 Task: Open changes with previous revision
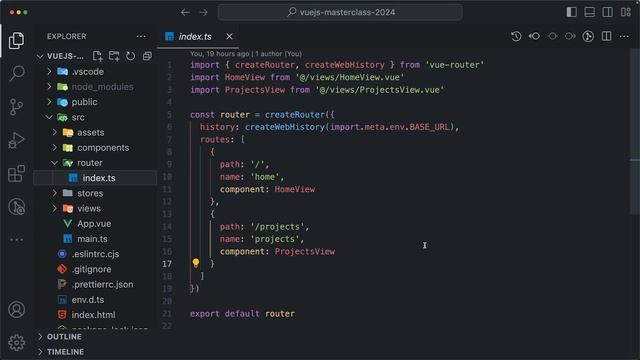[x=534, y=36]
